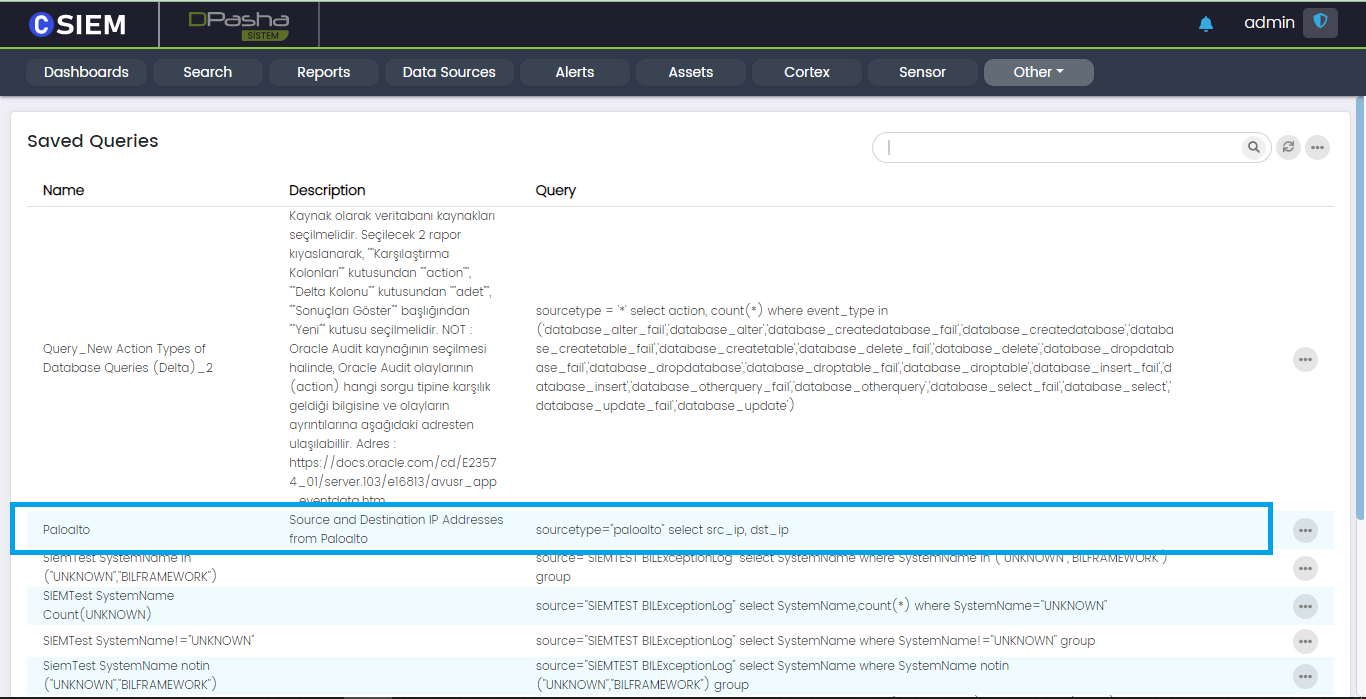The height and width of the screenshot is (699, 1366).
Task: Navigate to Data Sources
Action: [449, 72]
